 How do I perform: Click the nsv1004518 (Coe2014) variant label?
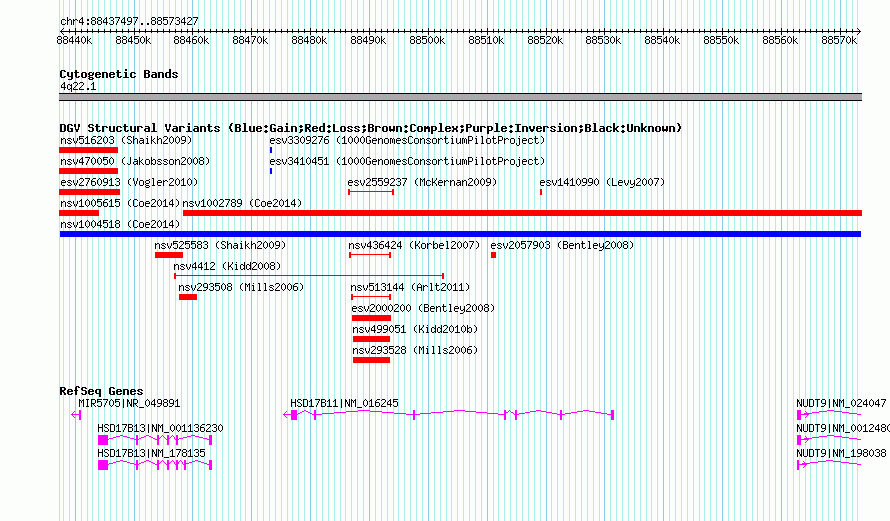click(120, 224)
